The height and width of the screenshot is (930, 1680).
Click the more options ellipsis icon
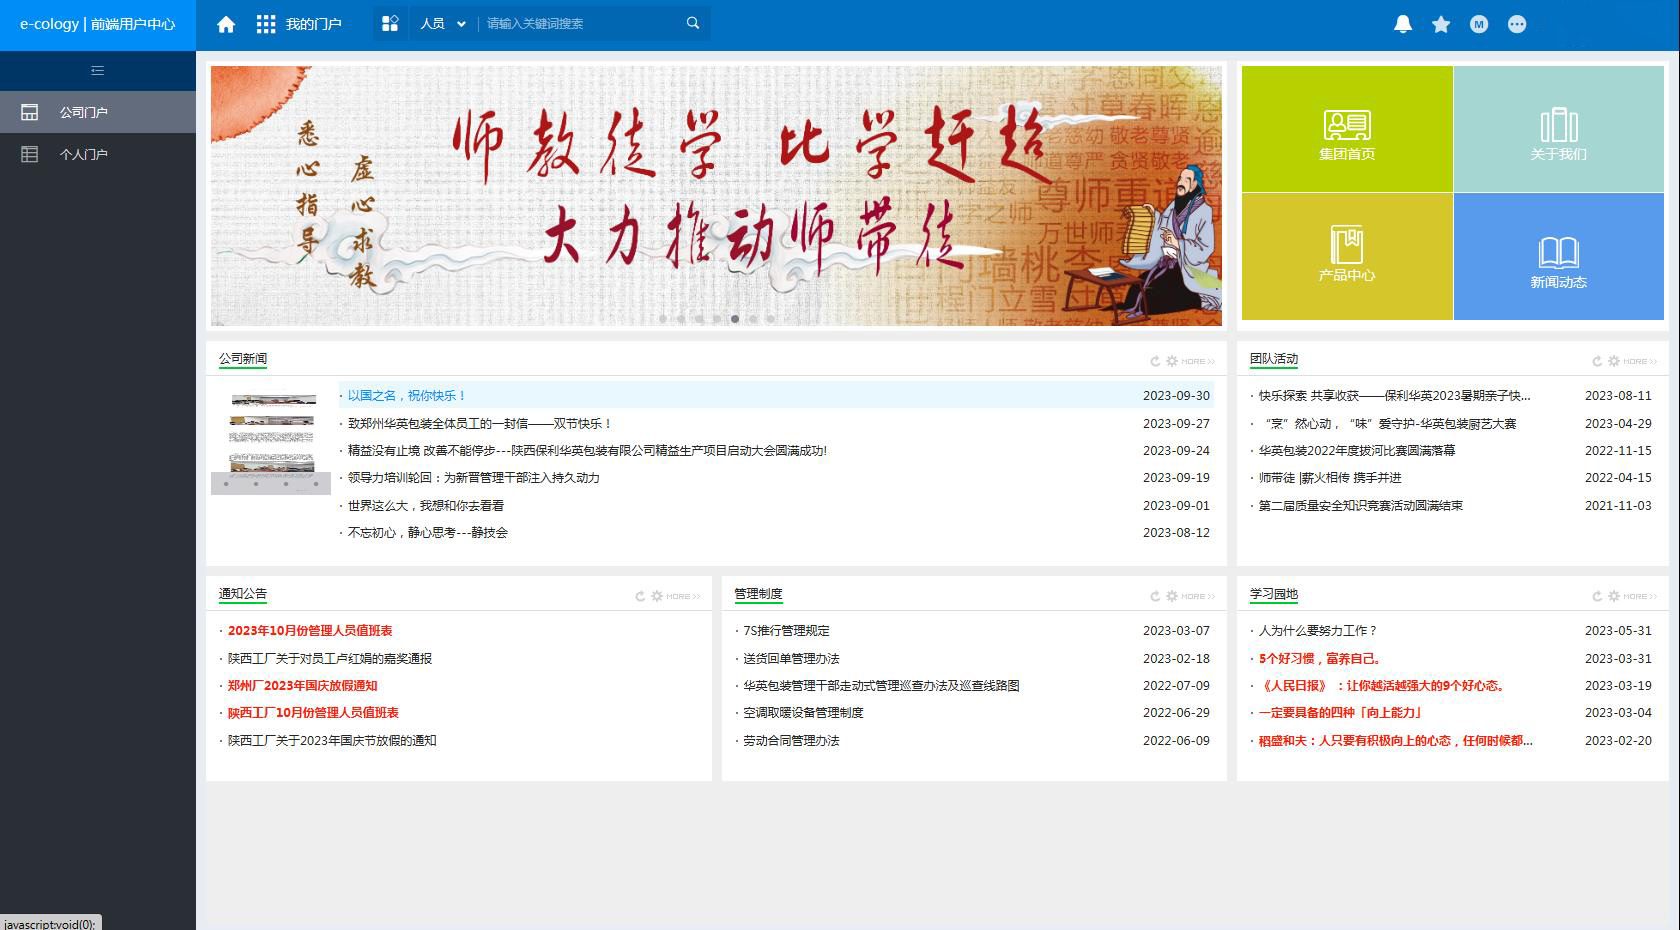[1517, 24]
